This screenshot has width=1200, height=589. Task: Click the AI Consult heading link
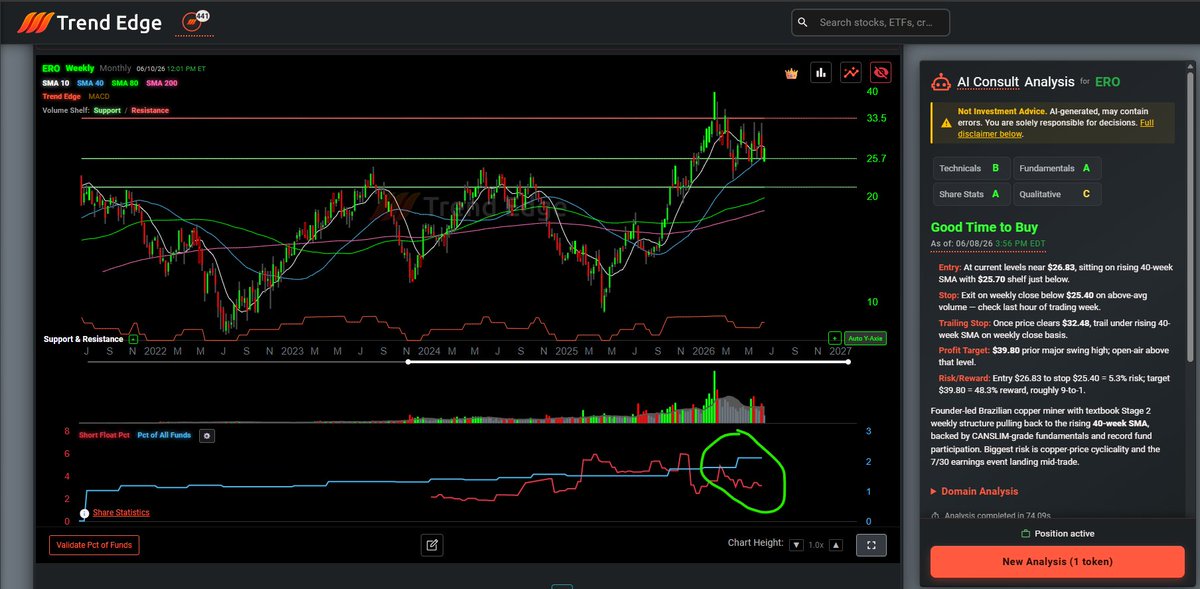[x=988, y=82]
